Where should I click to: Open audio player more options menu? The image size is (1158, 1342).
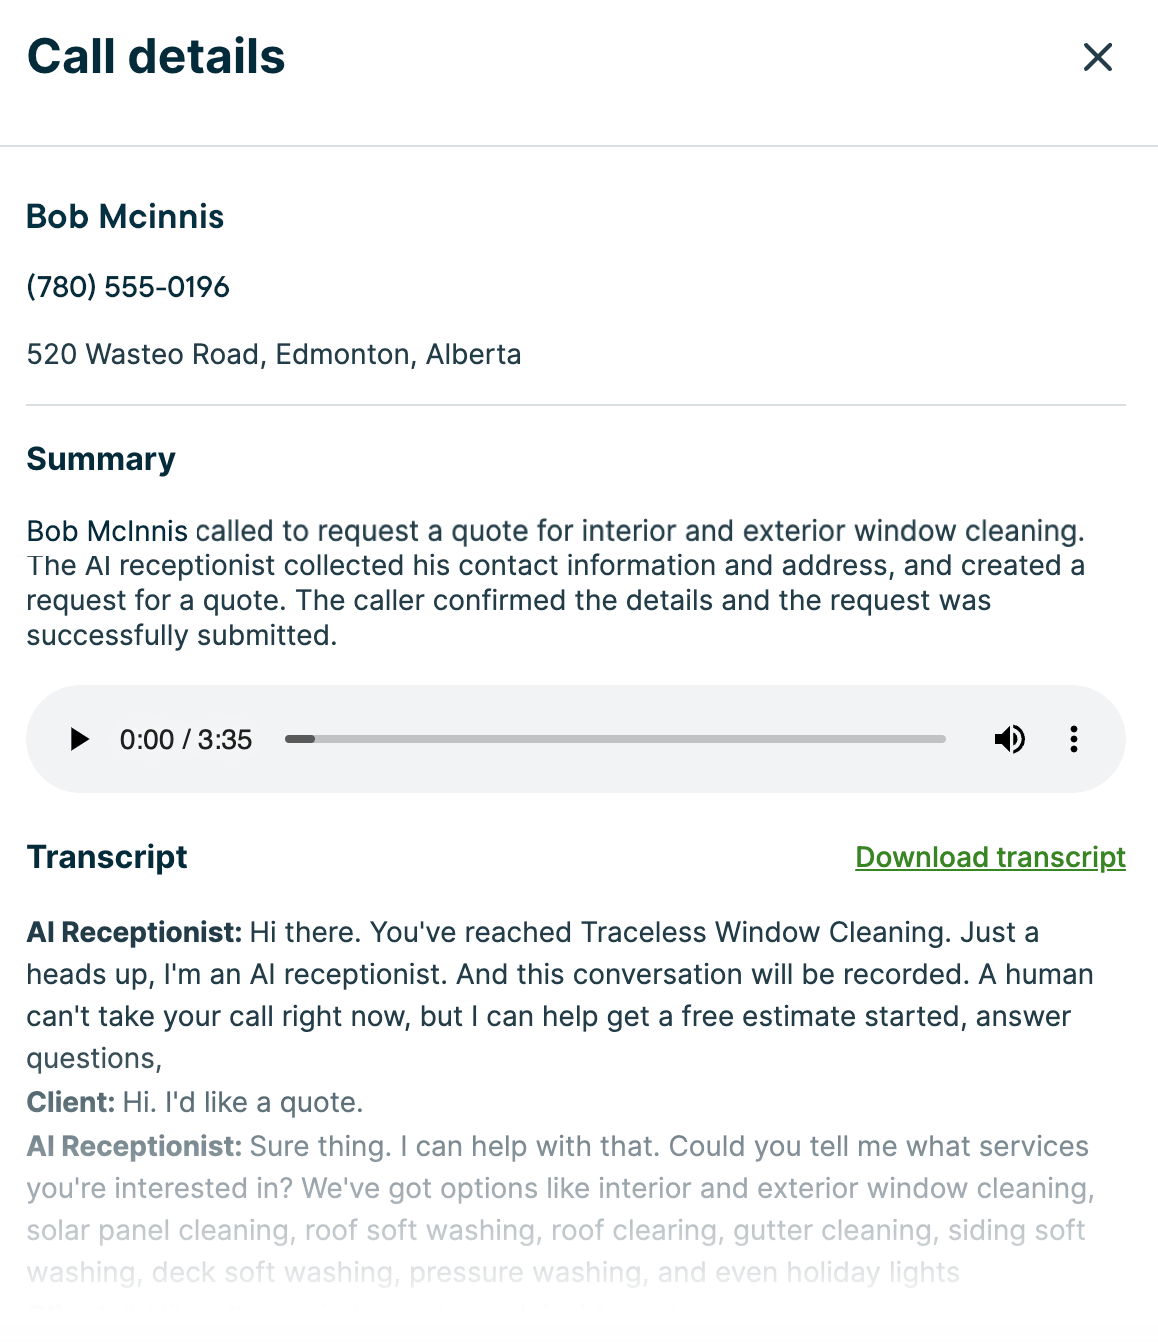pyautogui.click(x=1073, y=739)
